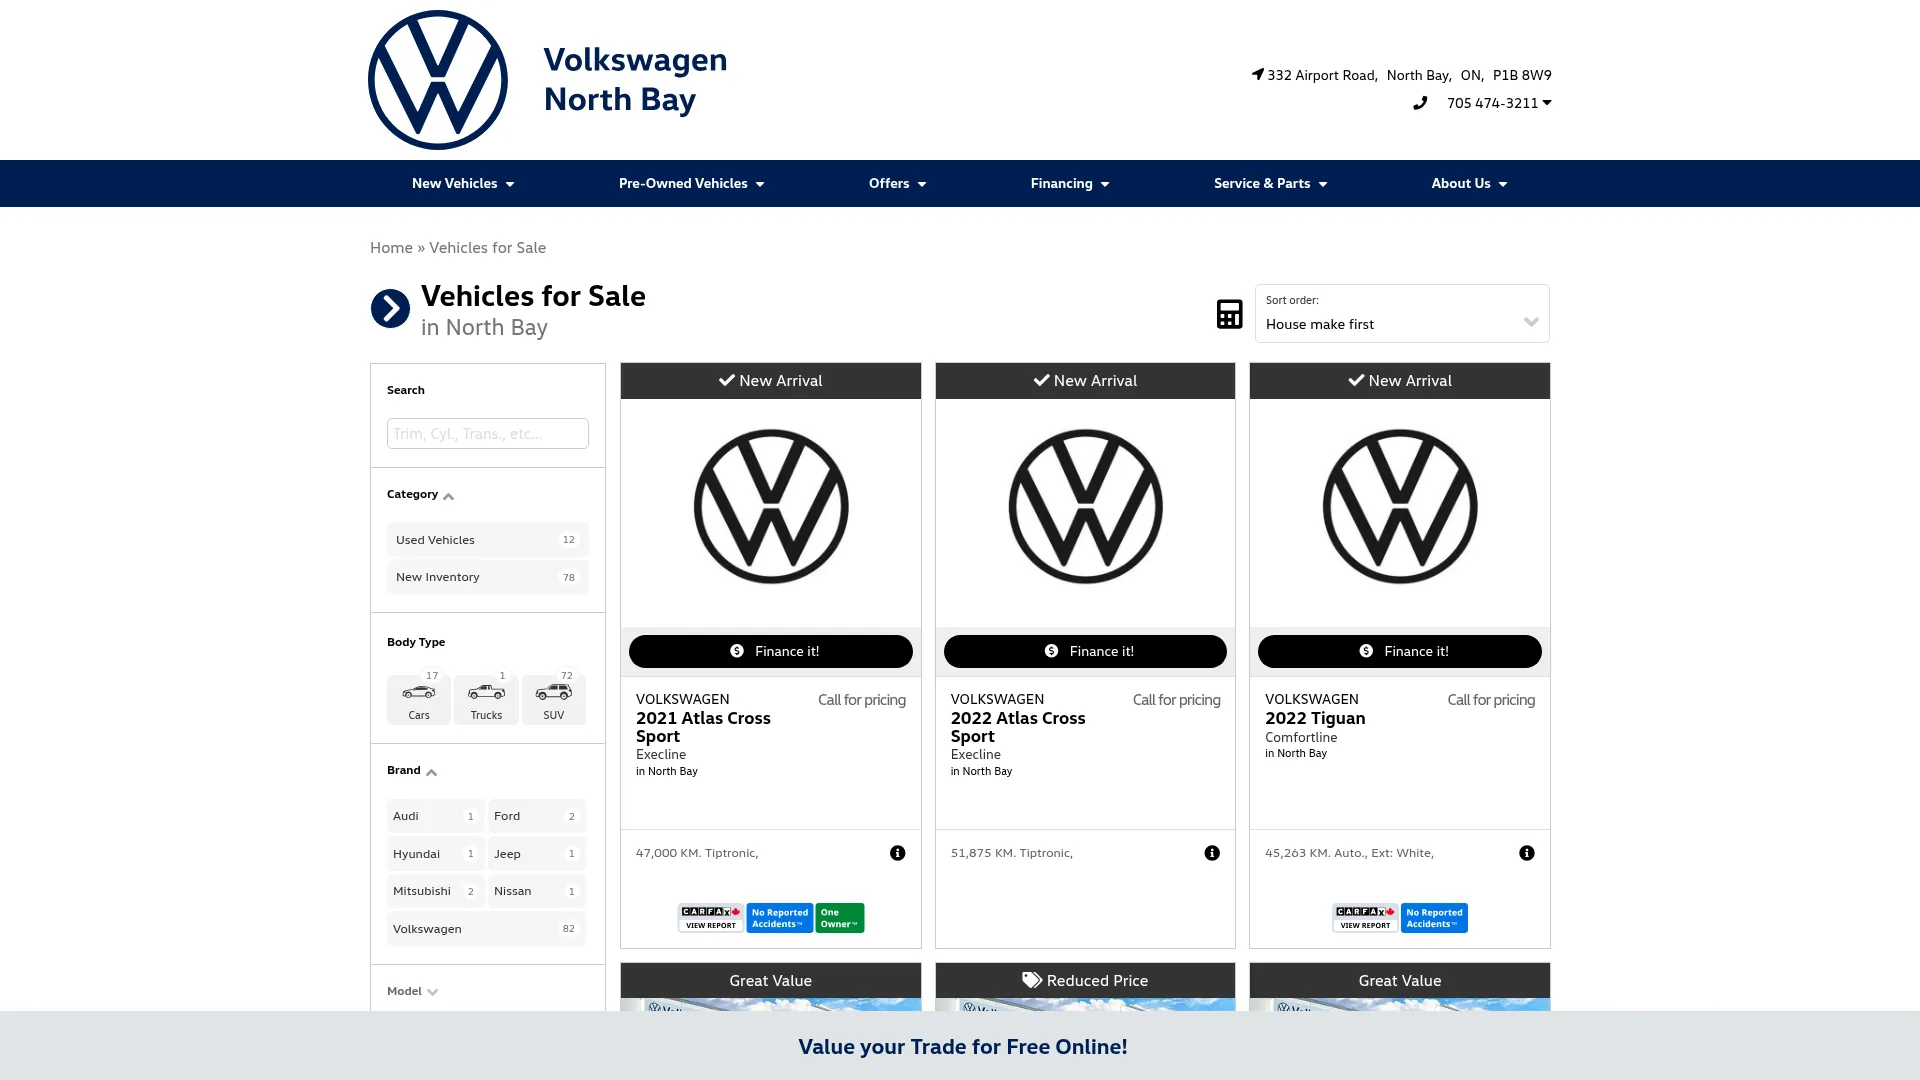Toggle Hyundai brand filter

click(x=435, y=854)
